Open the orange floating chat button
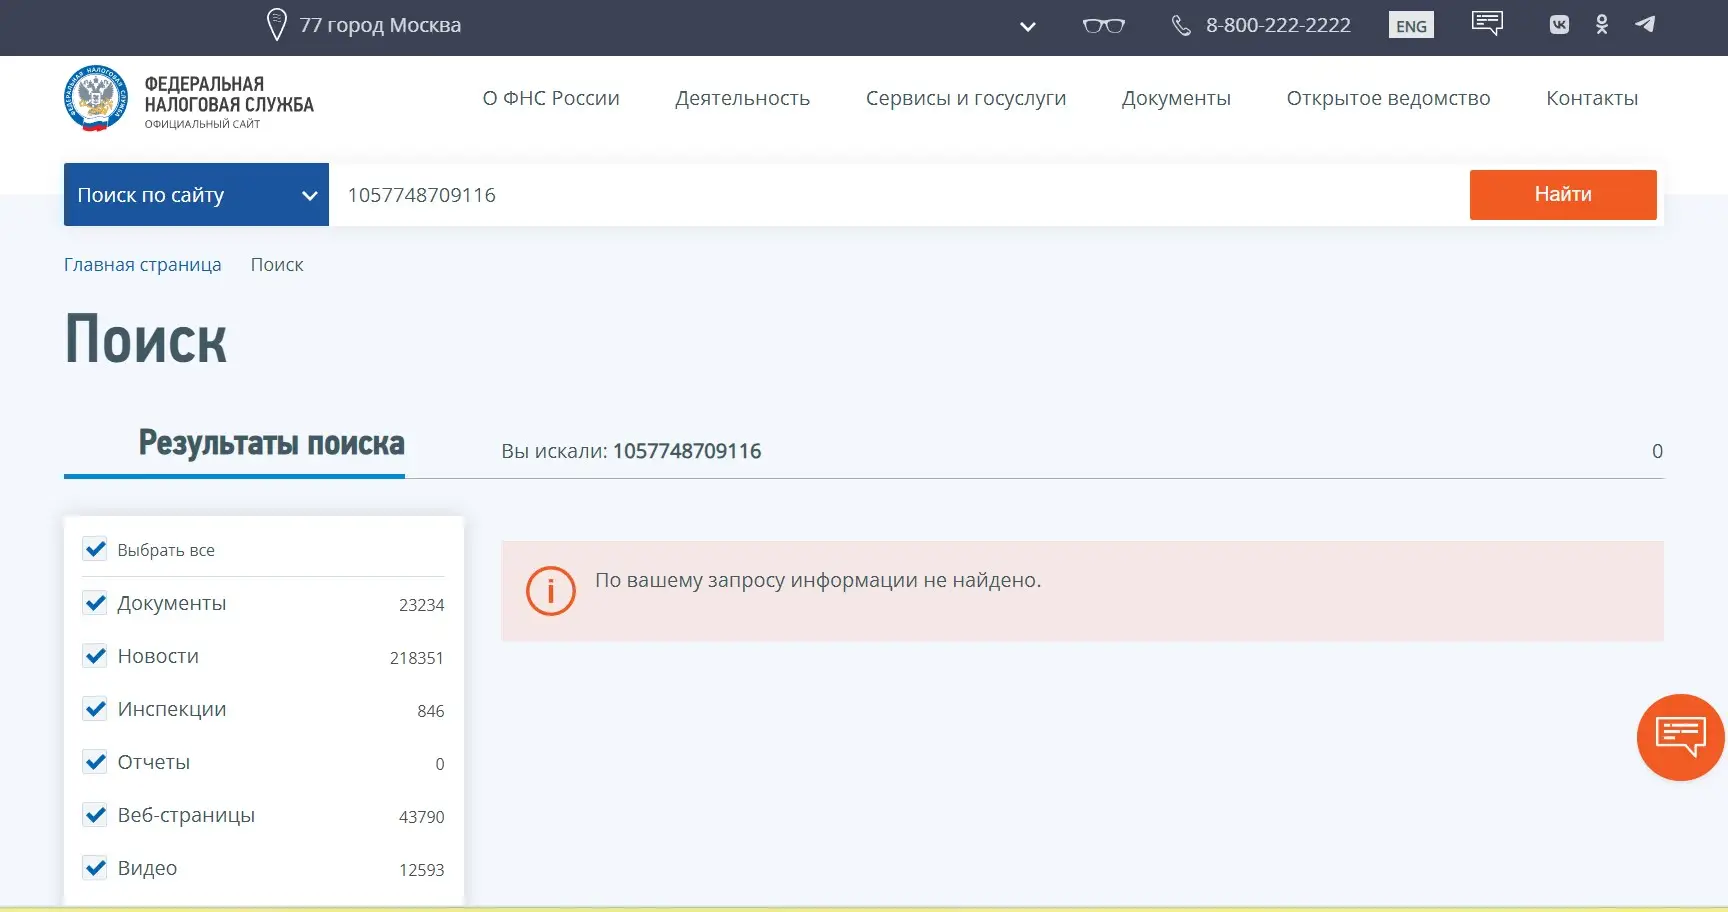The width and height of the screenshot is (1728, 912). pos(1680,738)
